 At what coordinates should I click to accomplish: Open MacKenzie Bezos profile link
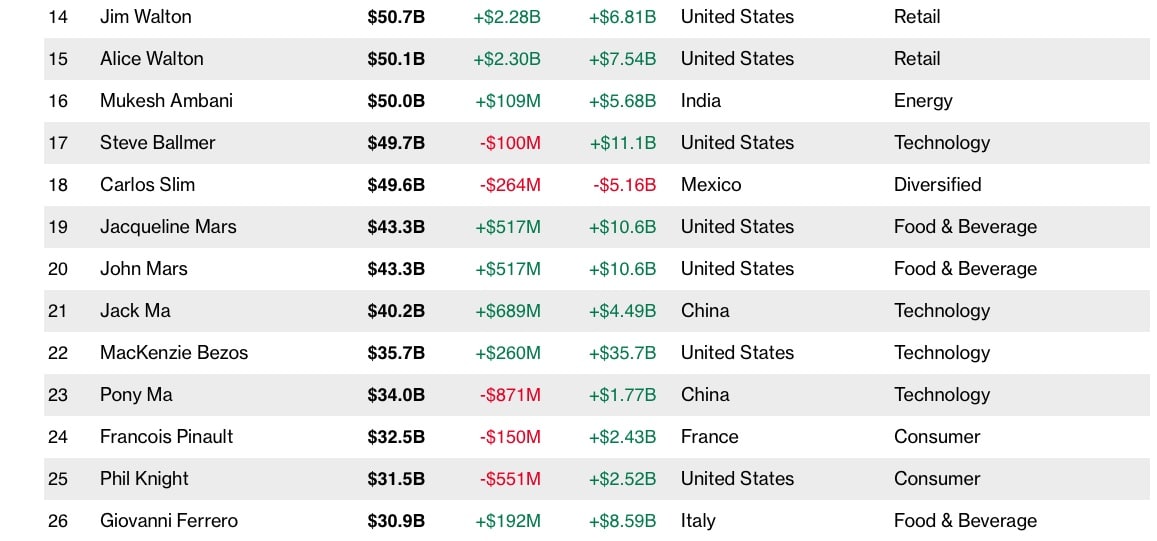(x=173, y=353)
